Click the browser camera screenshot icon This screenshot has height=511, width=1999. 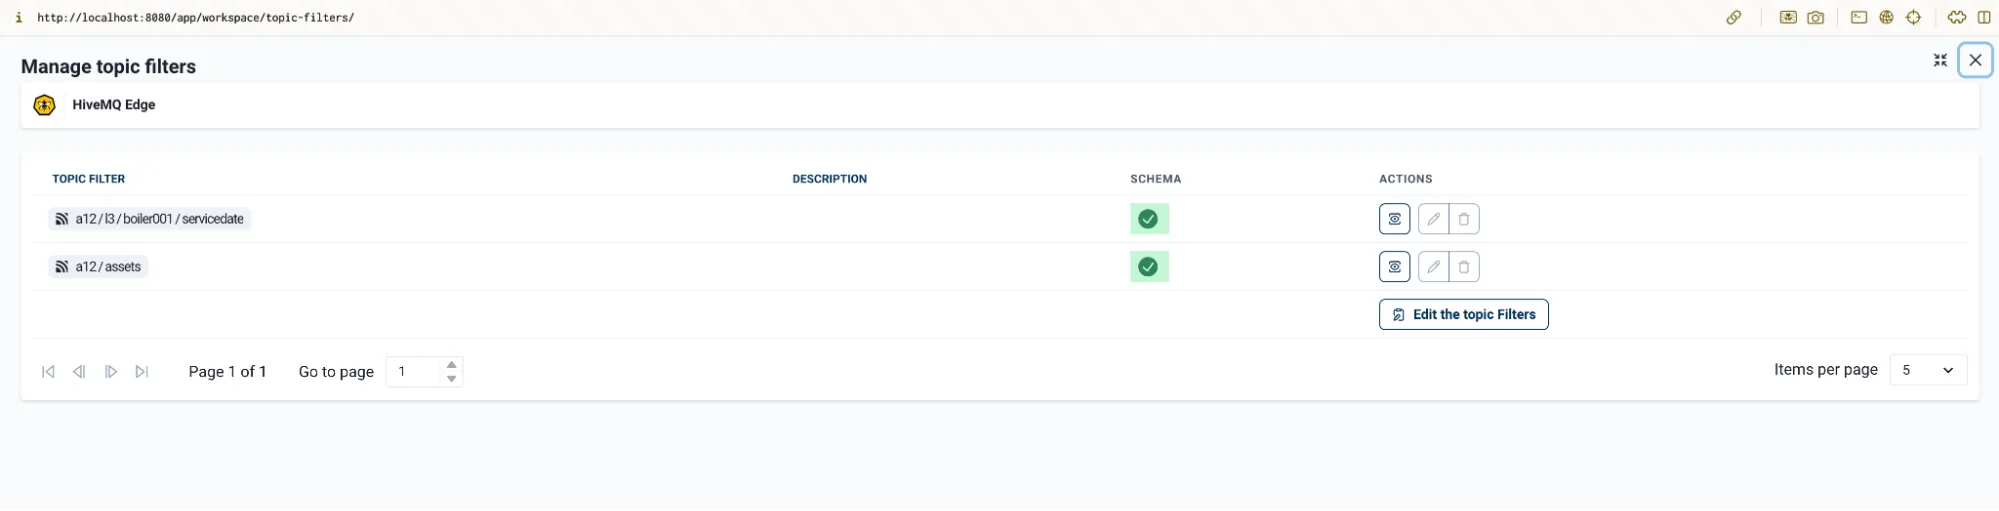[x=1816, y=17]
